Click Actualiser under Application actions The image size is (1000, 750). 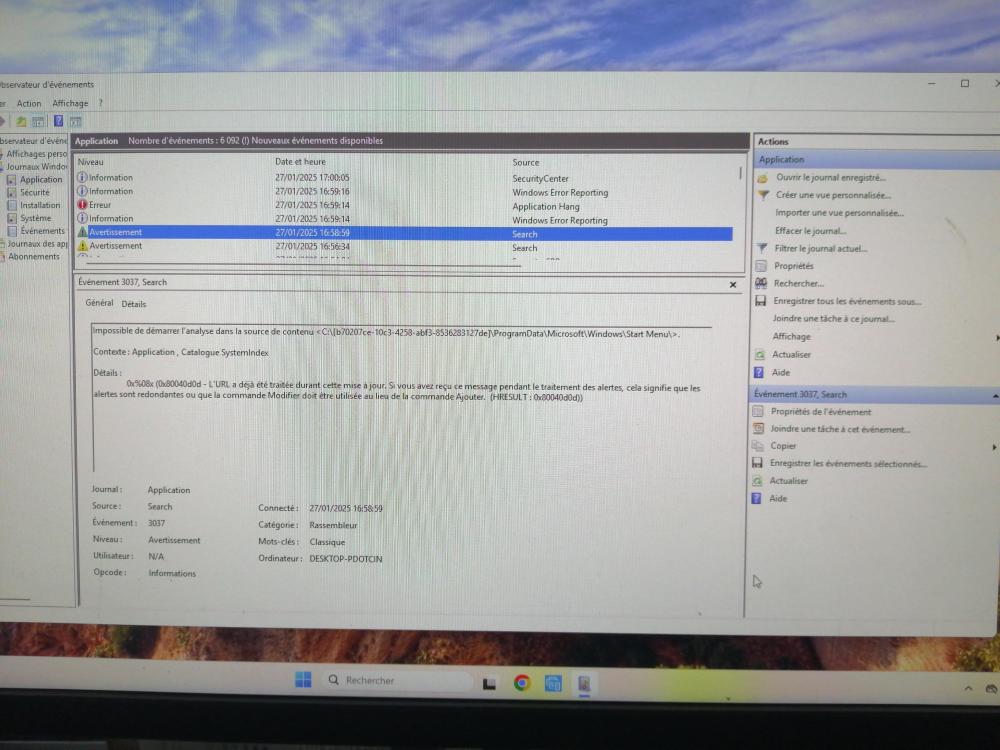pyautogui.click(x=791, y=355)
